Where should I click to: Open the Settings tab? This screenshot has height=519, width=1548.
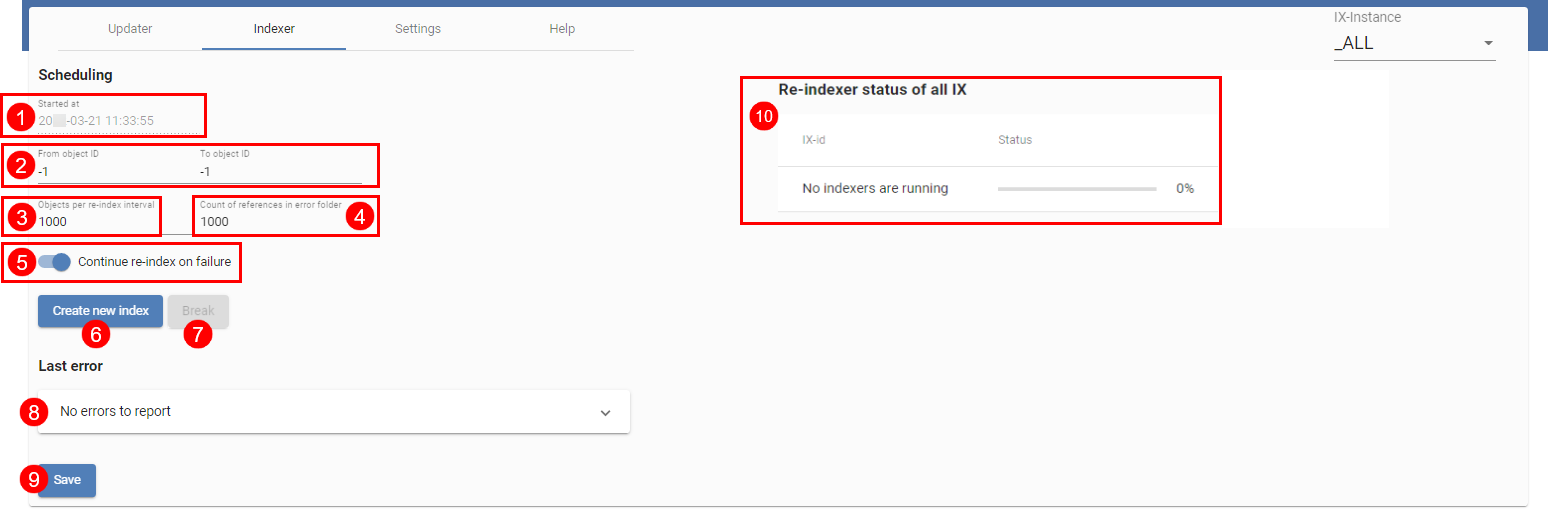click(x=418, y=29)
